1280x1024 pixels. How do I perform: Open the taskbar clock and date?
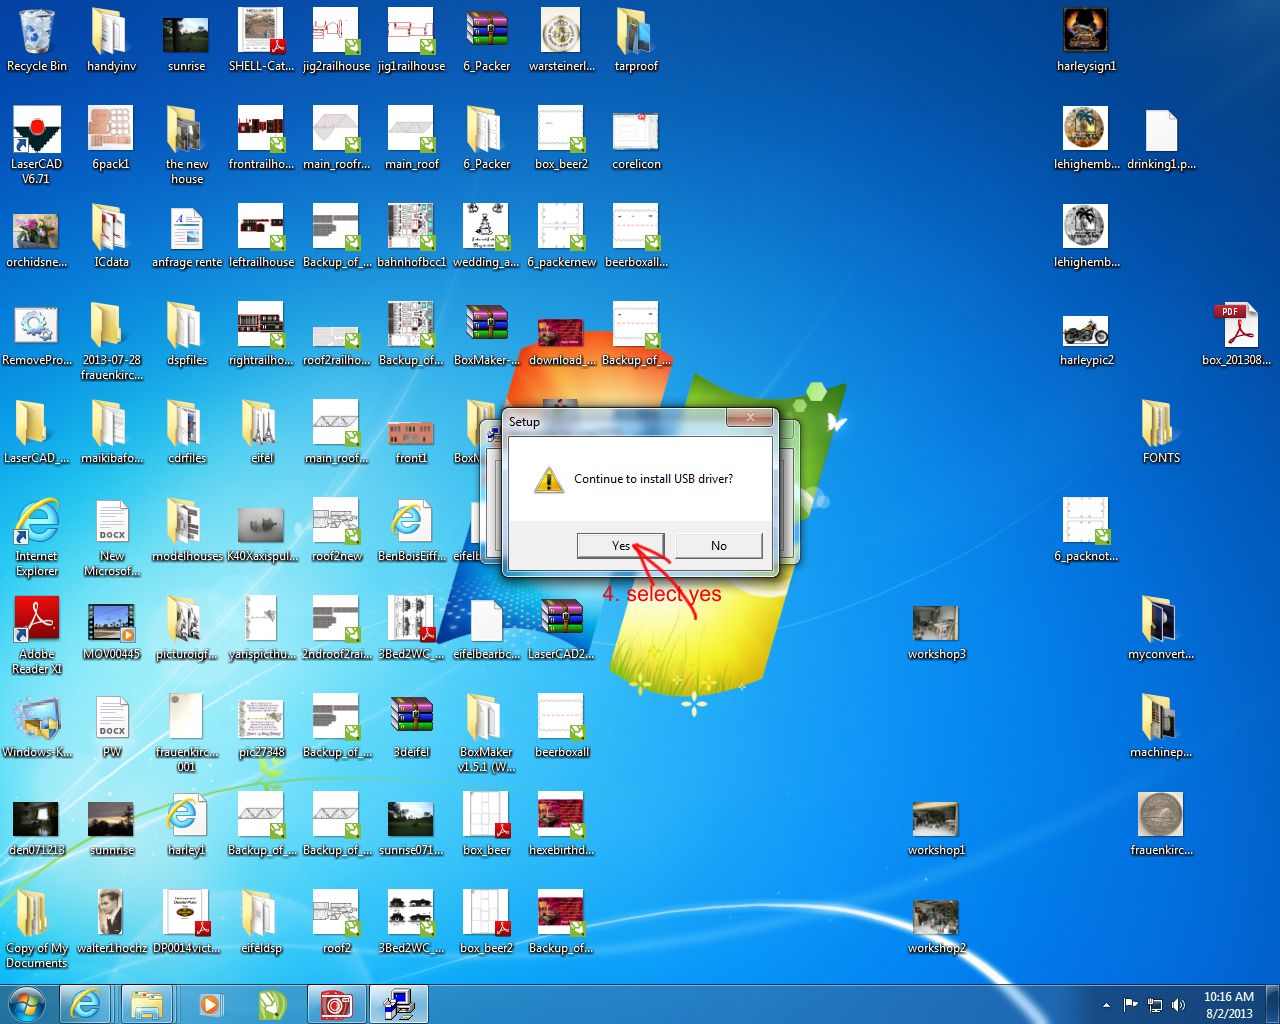pos(1228,1005)
